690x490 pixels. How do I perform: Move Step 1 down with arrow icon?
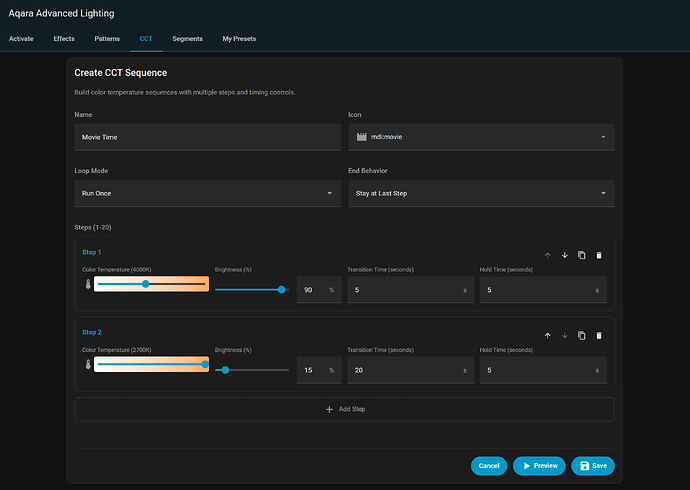point(564,255)
